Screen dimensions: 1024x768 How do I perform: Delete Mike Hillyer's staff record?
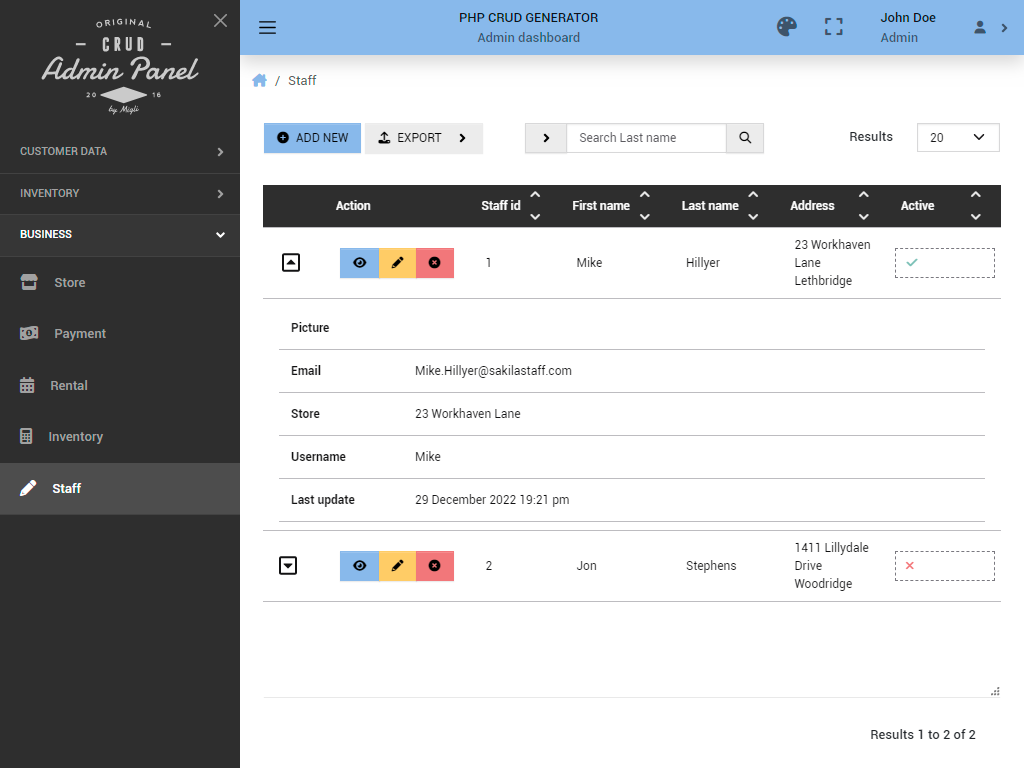click(435, 263)
